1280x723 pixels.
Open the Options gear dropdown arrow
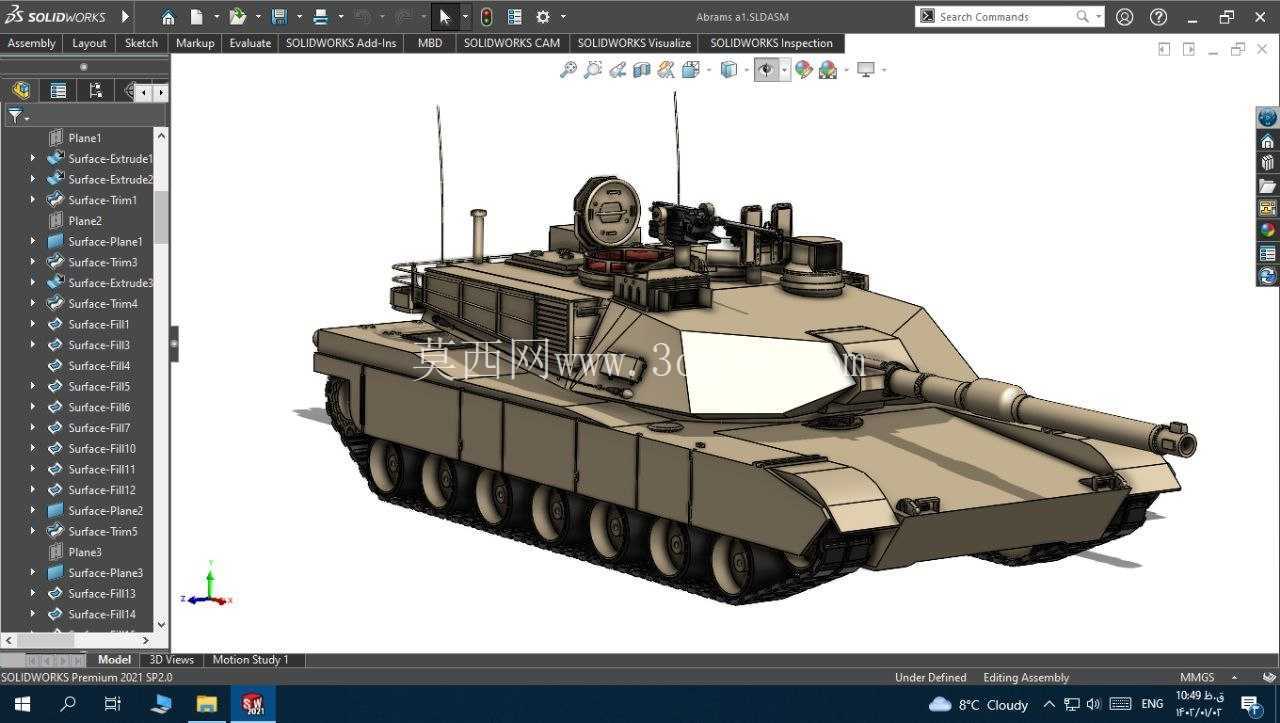coord(563,17)
